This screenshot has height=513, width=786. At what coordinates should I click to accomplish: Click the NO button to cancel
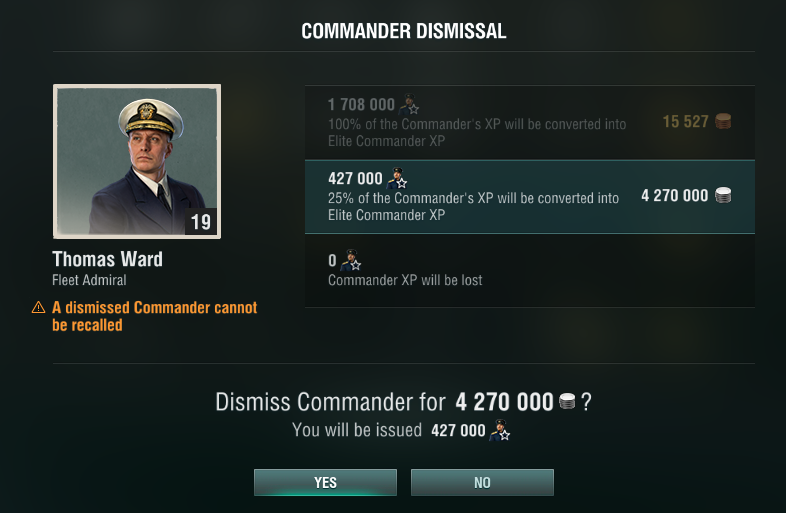coord(482,482)
